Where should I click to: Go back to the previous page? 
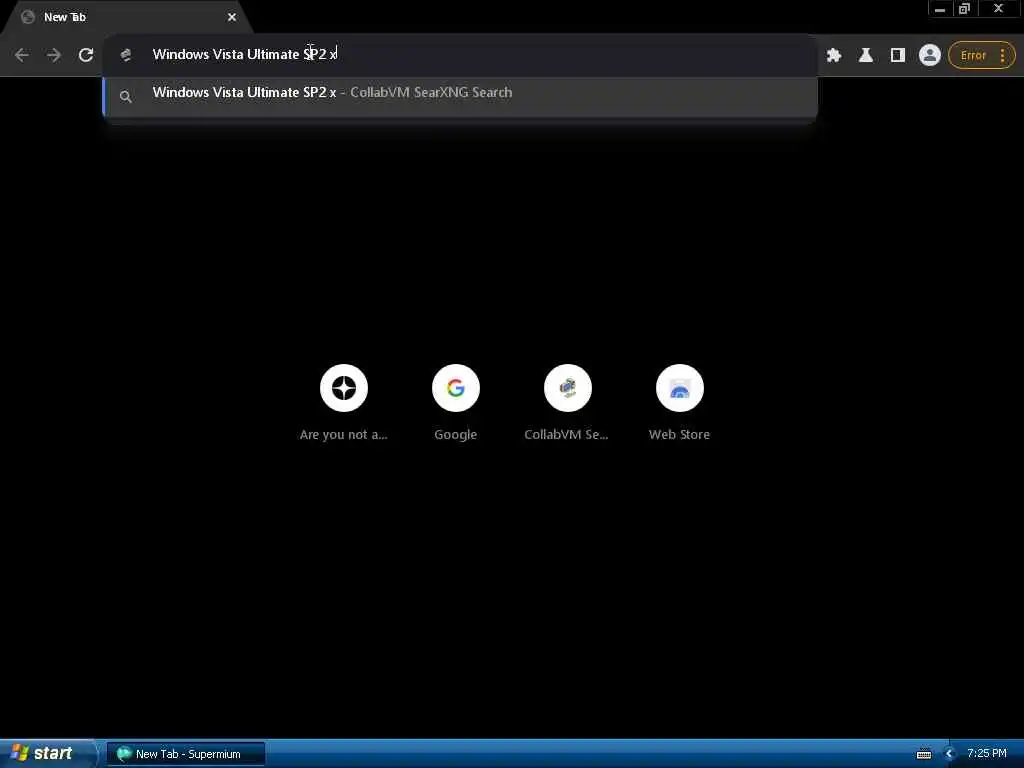(22, 56)
